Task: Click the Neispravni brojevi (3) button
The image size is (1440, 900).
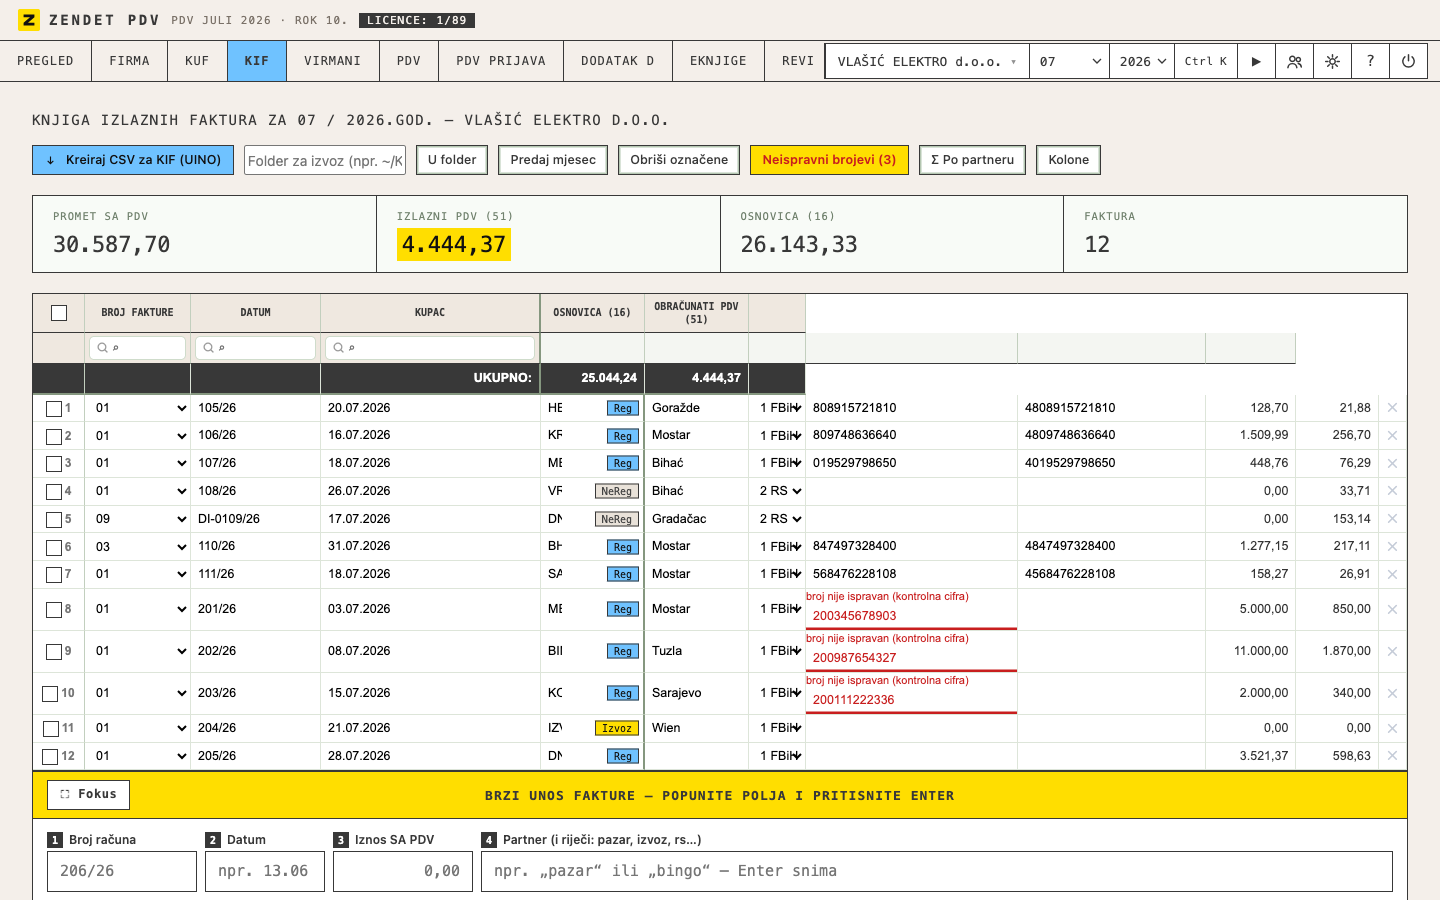Action: [829, 160]
